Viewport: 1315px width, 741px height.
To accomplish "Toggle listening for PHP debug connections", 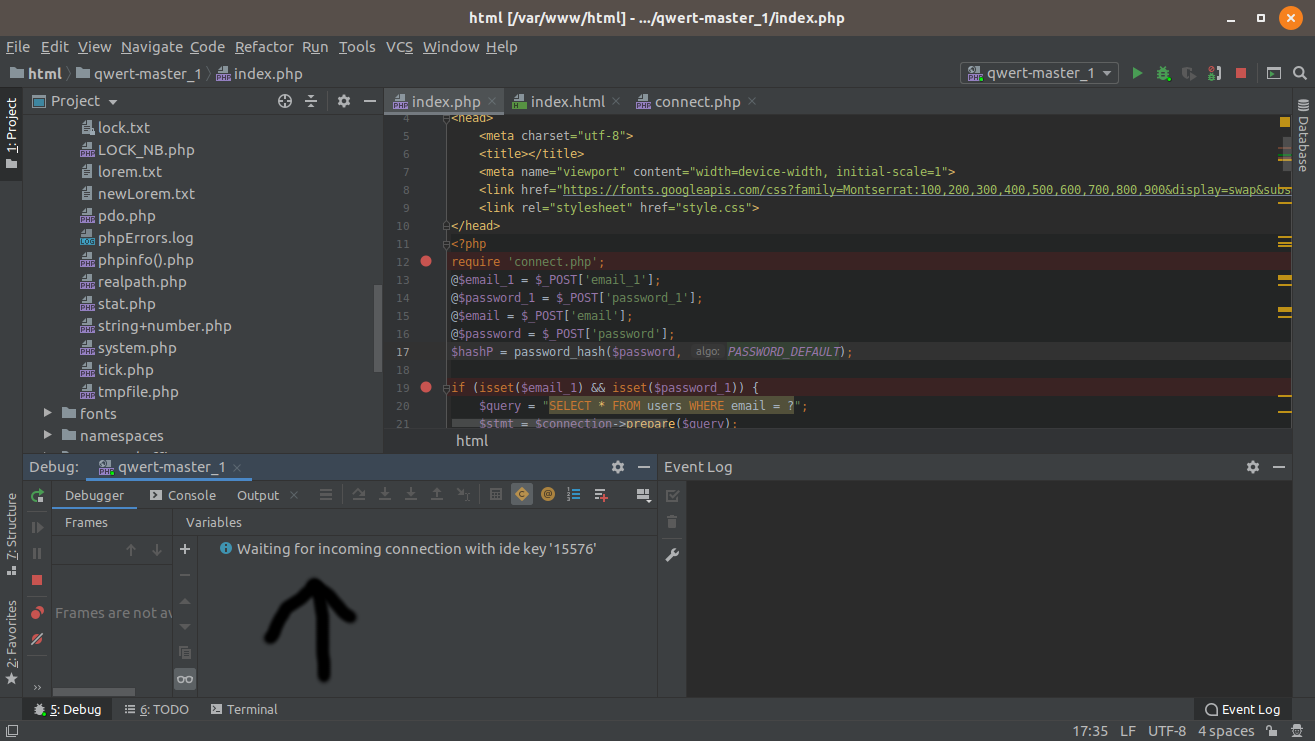I will tap(1214, 73).
